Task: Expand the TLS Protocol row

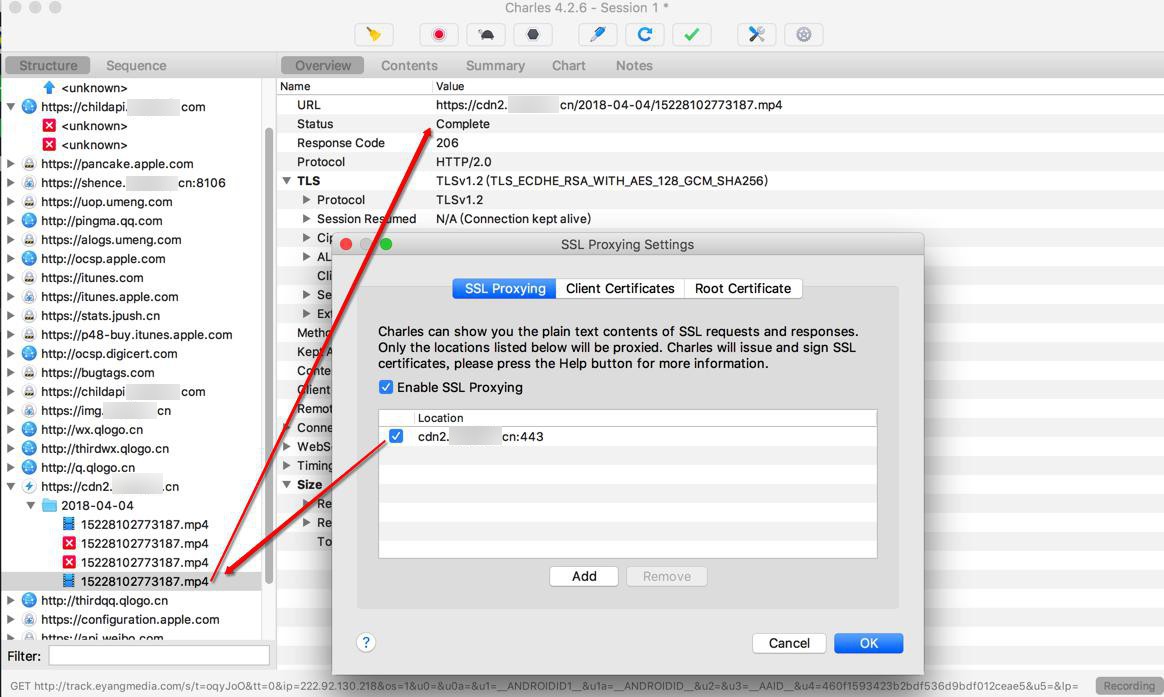Action: point(306,200)
